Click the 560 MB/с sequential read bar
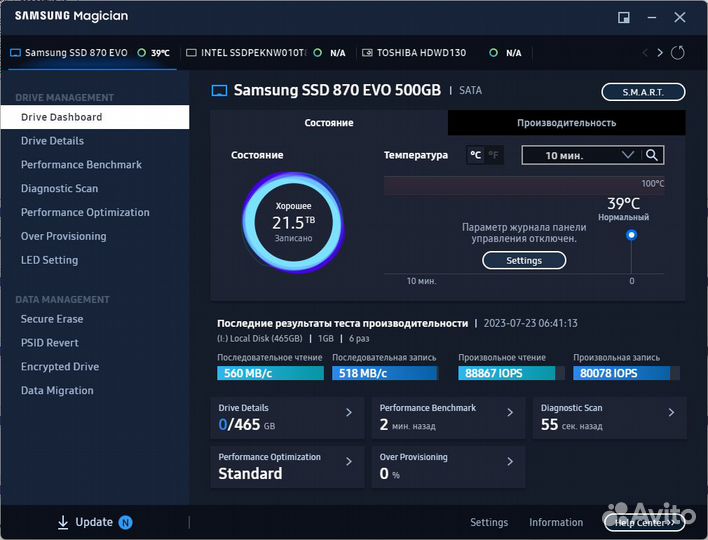The height and width of the screenshot is (540, 708). (x=270, y=373)
